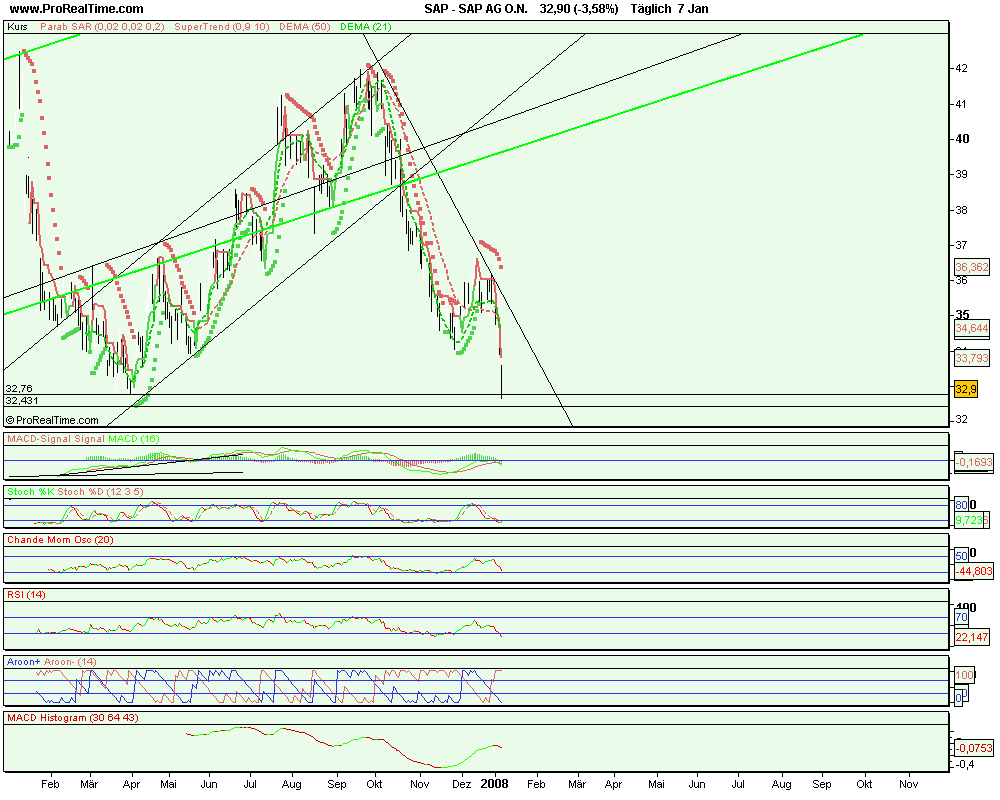Open the www.ProRealTime.com link at top
The image size is (1000, 800).
pos(73,8)
